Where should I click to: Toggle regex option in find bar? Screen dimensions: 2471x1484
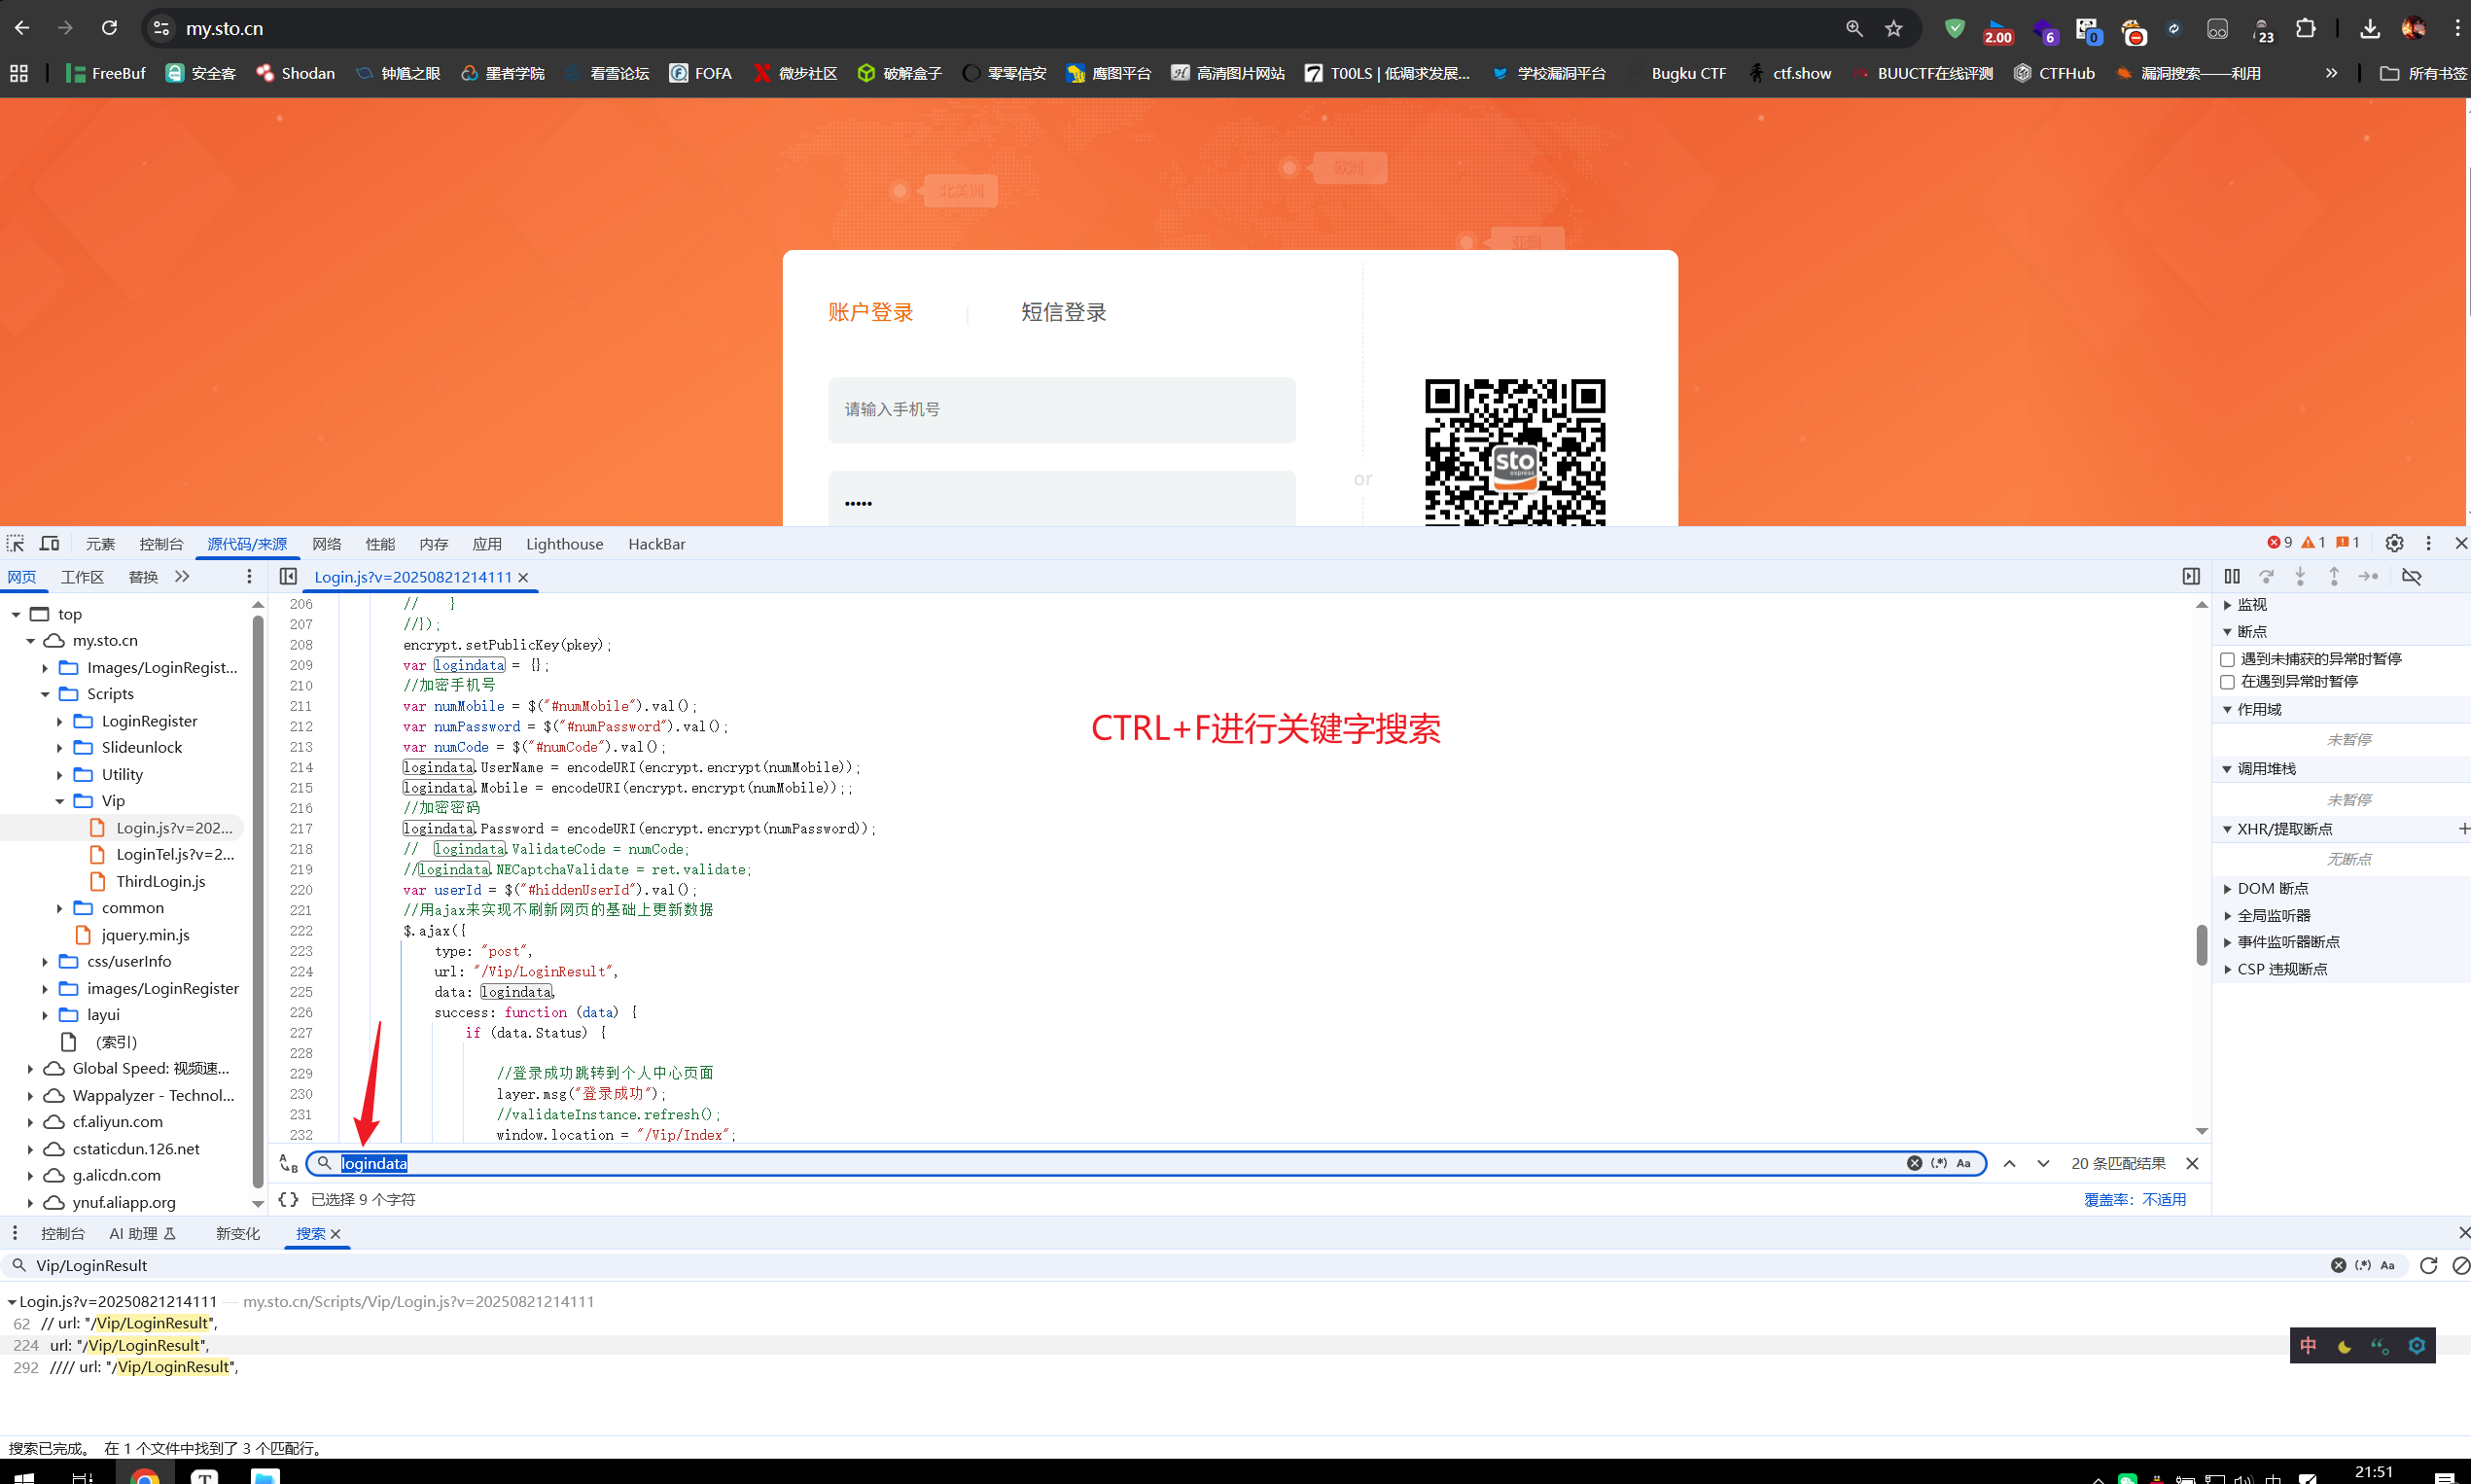click(1939, 1163)
